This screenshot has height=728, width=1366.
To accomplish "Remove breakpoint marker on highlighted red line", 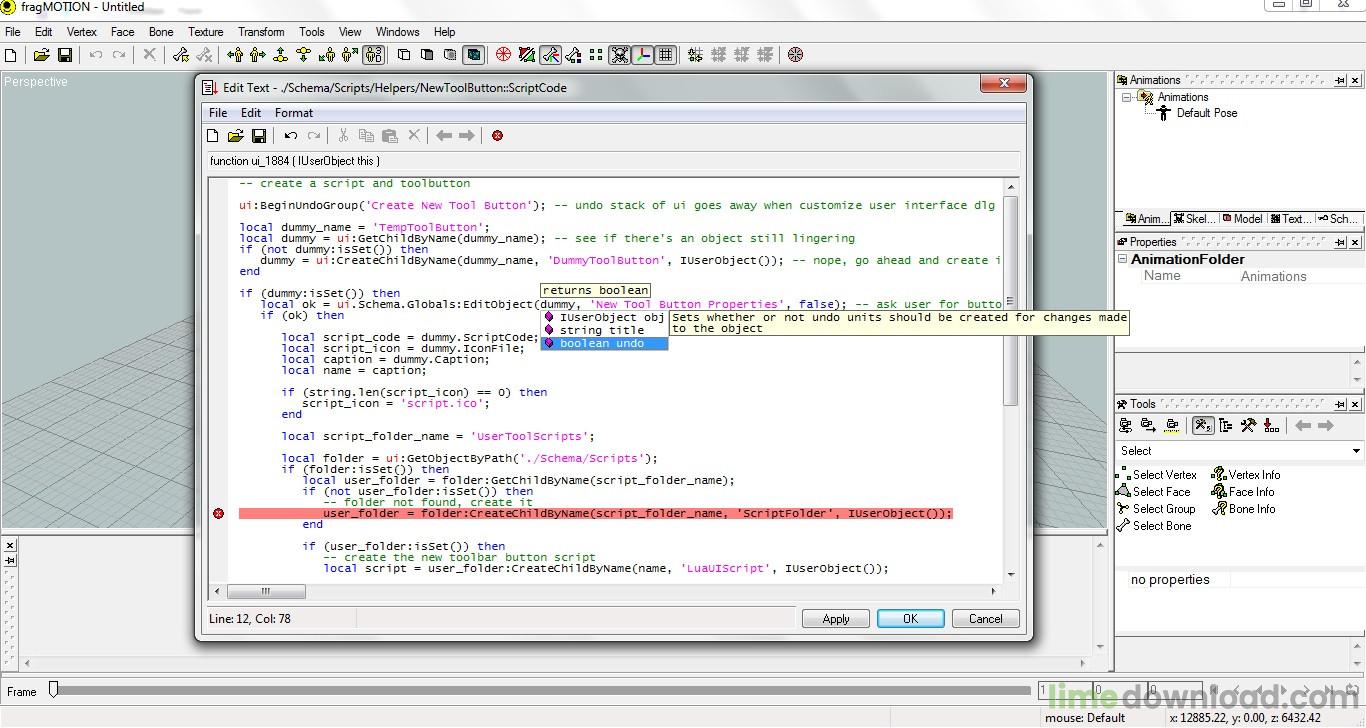I will click(219, 514).
